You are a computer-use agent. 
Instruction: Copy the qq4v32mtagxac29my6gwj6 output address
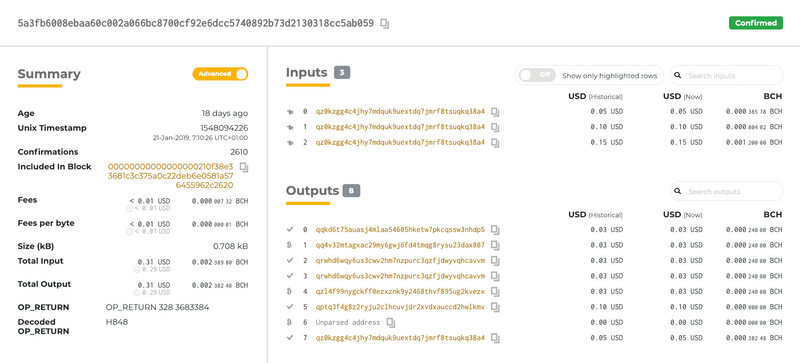(495, 245)
